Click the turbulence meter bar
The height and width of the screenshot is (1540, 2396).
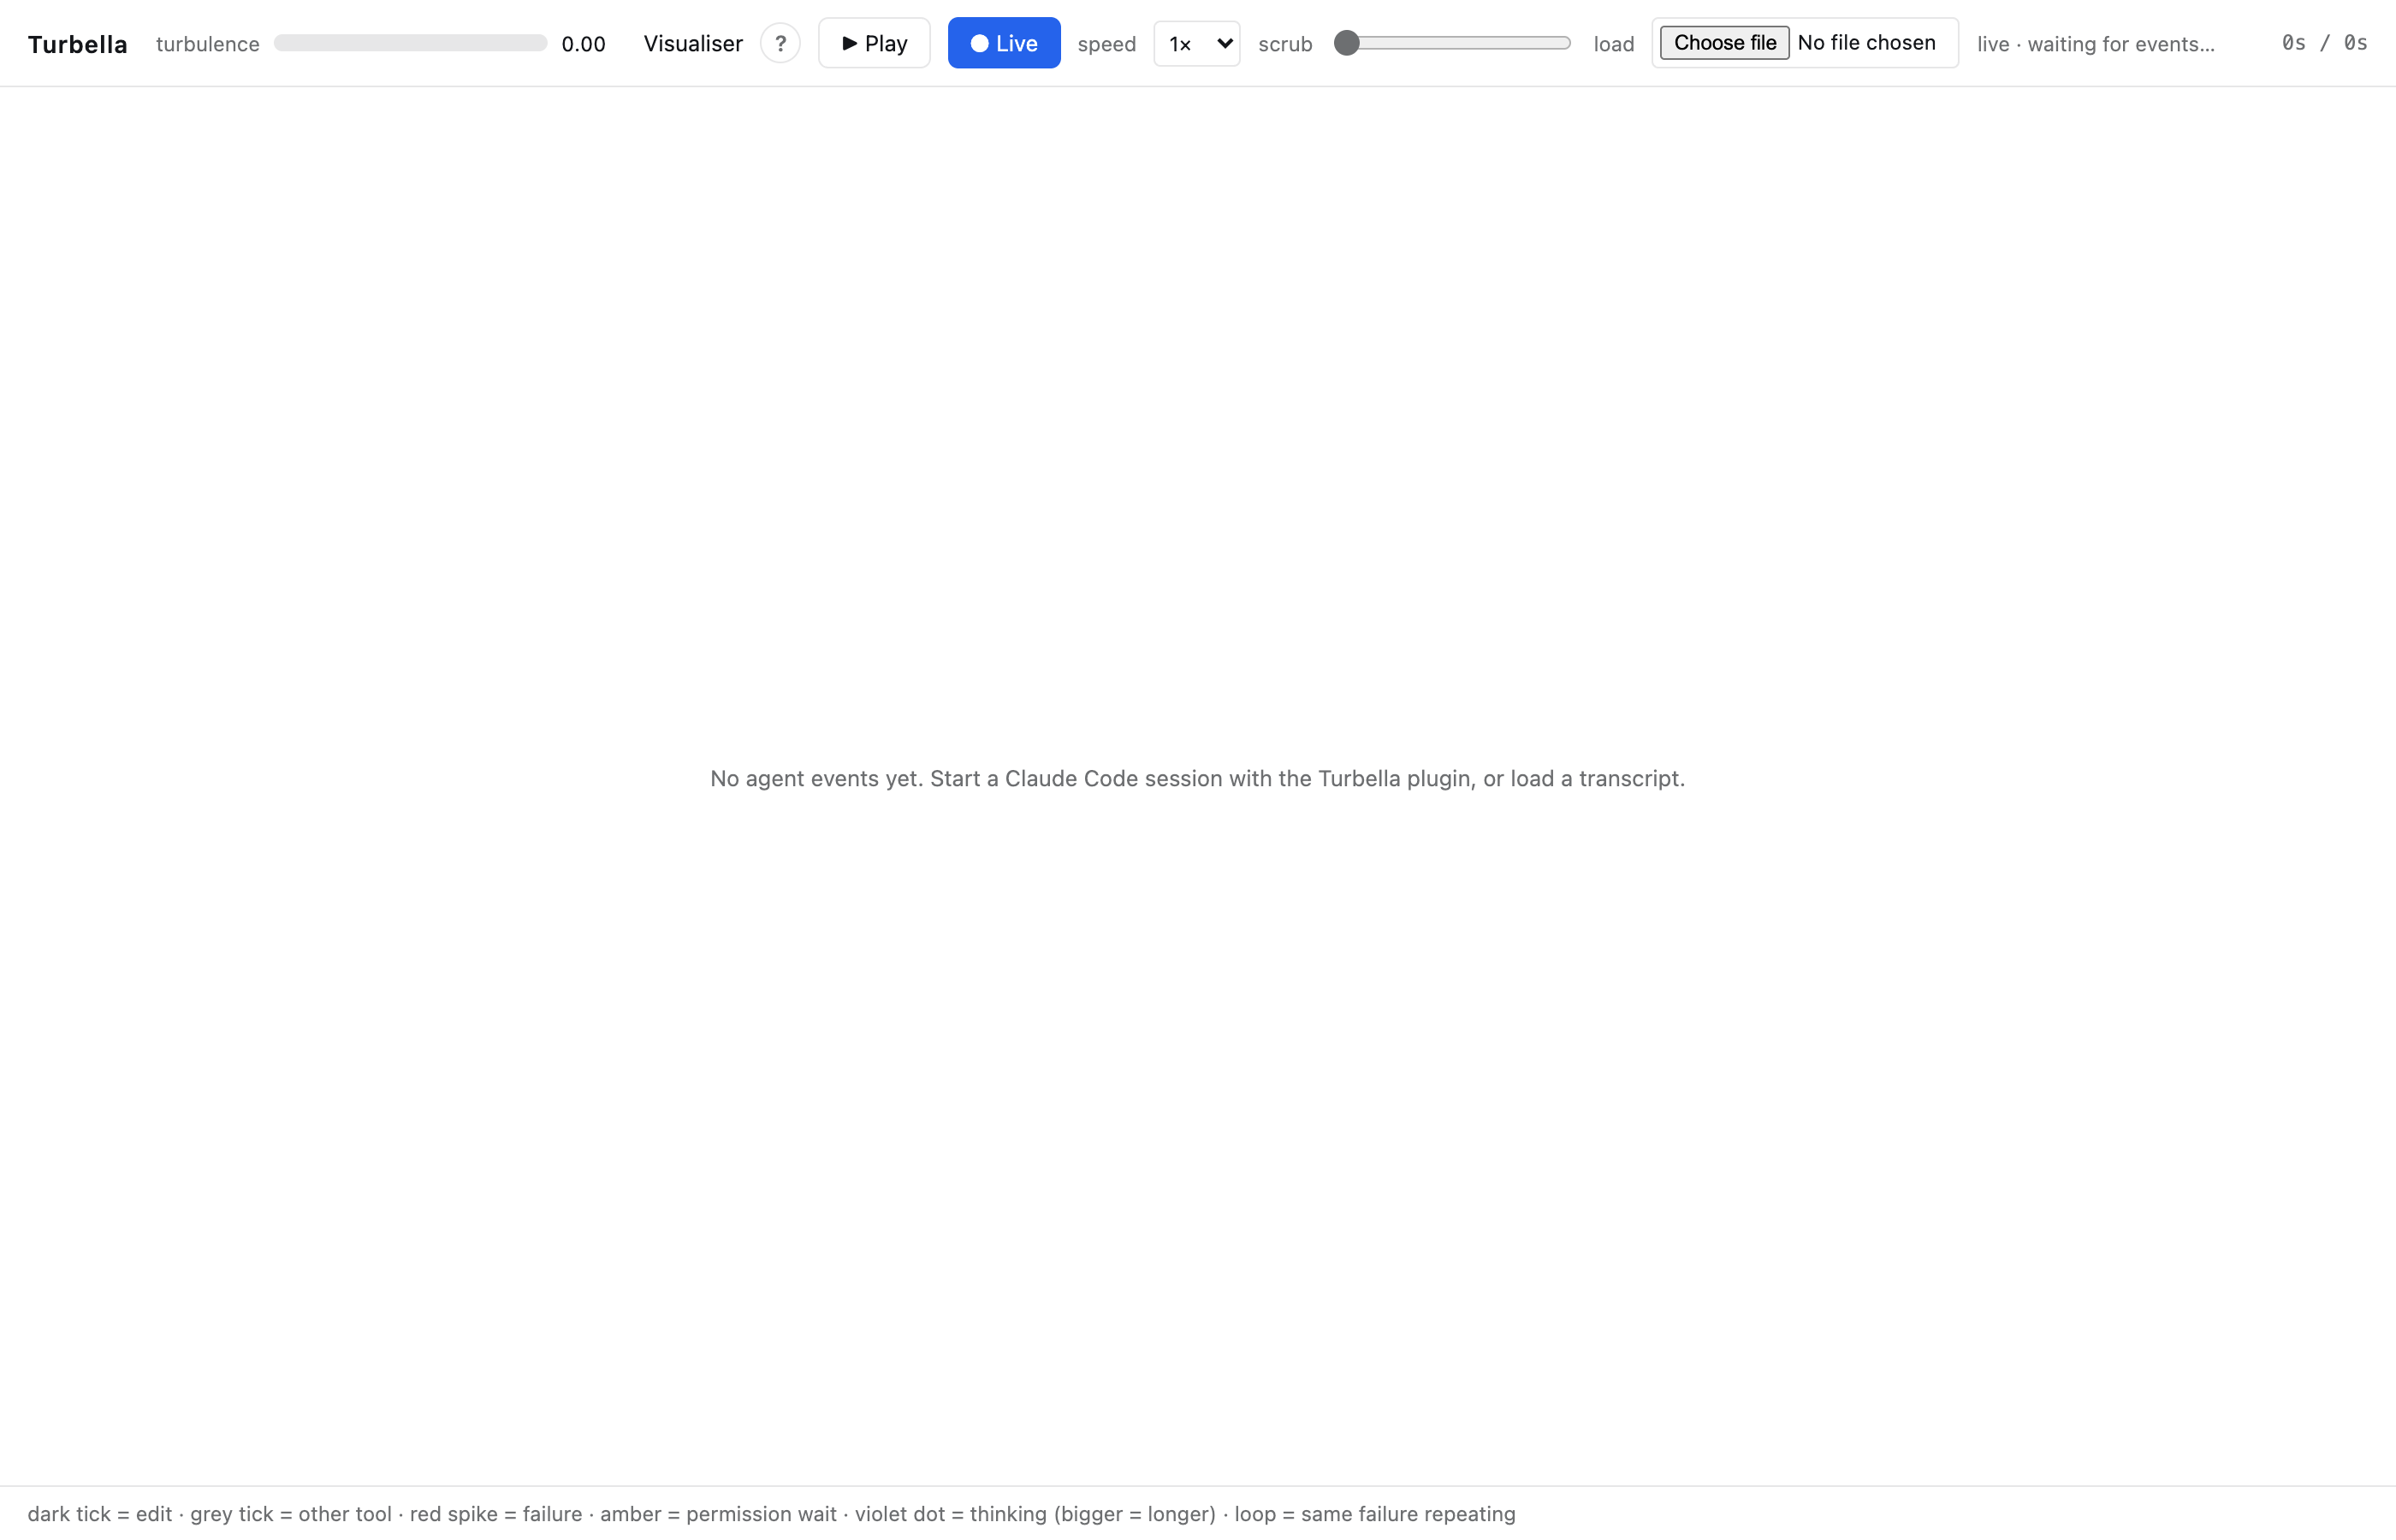410,43
